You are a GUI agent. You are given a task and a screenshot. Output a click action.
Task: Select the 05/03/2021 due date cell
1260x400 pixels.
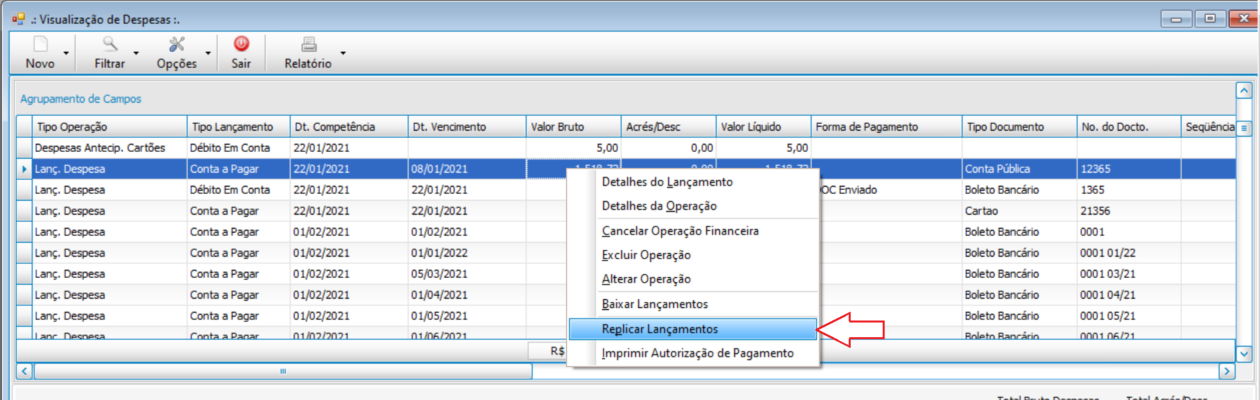[x=466, y=274]
